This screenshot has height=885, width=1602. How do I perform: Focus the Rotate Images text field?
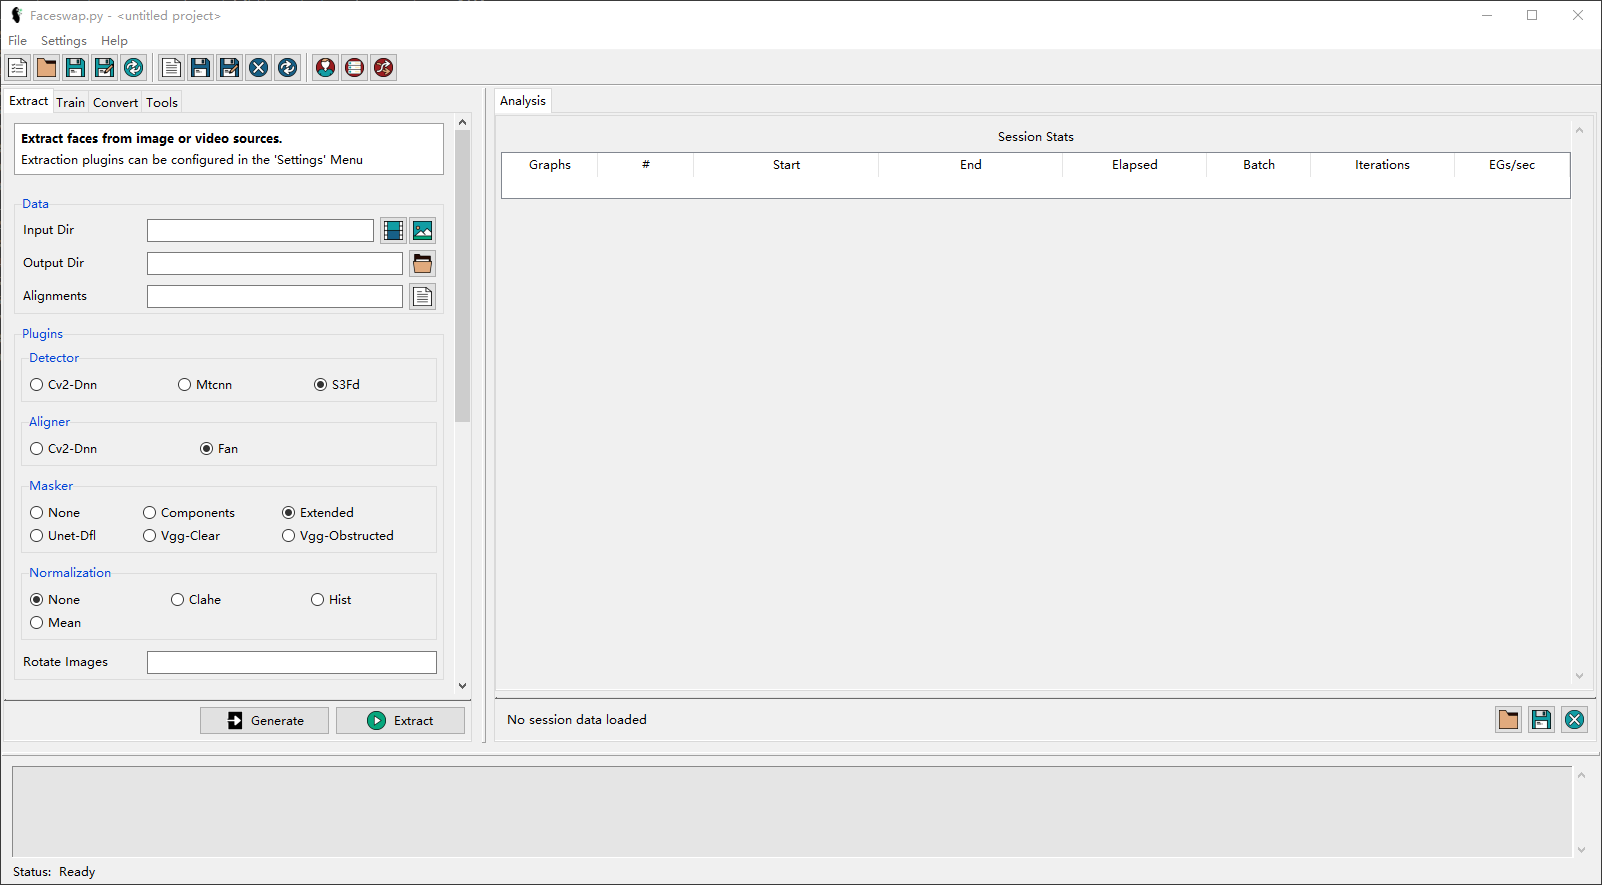291,663
